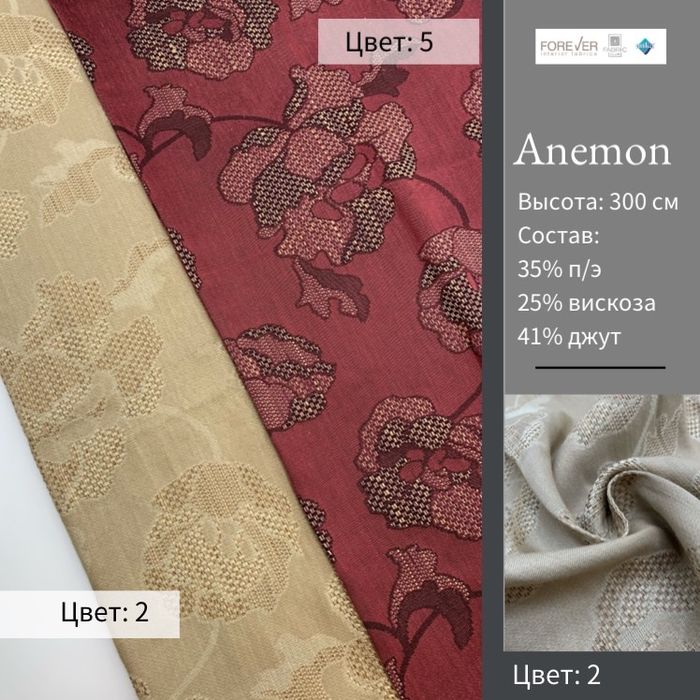
Task: Click the 'Состав:' heading
Action: (x=558, y=235)
